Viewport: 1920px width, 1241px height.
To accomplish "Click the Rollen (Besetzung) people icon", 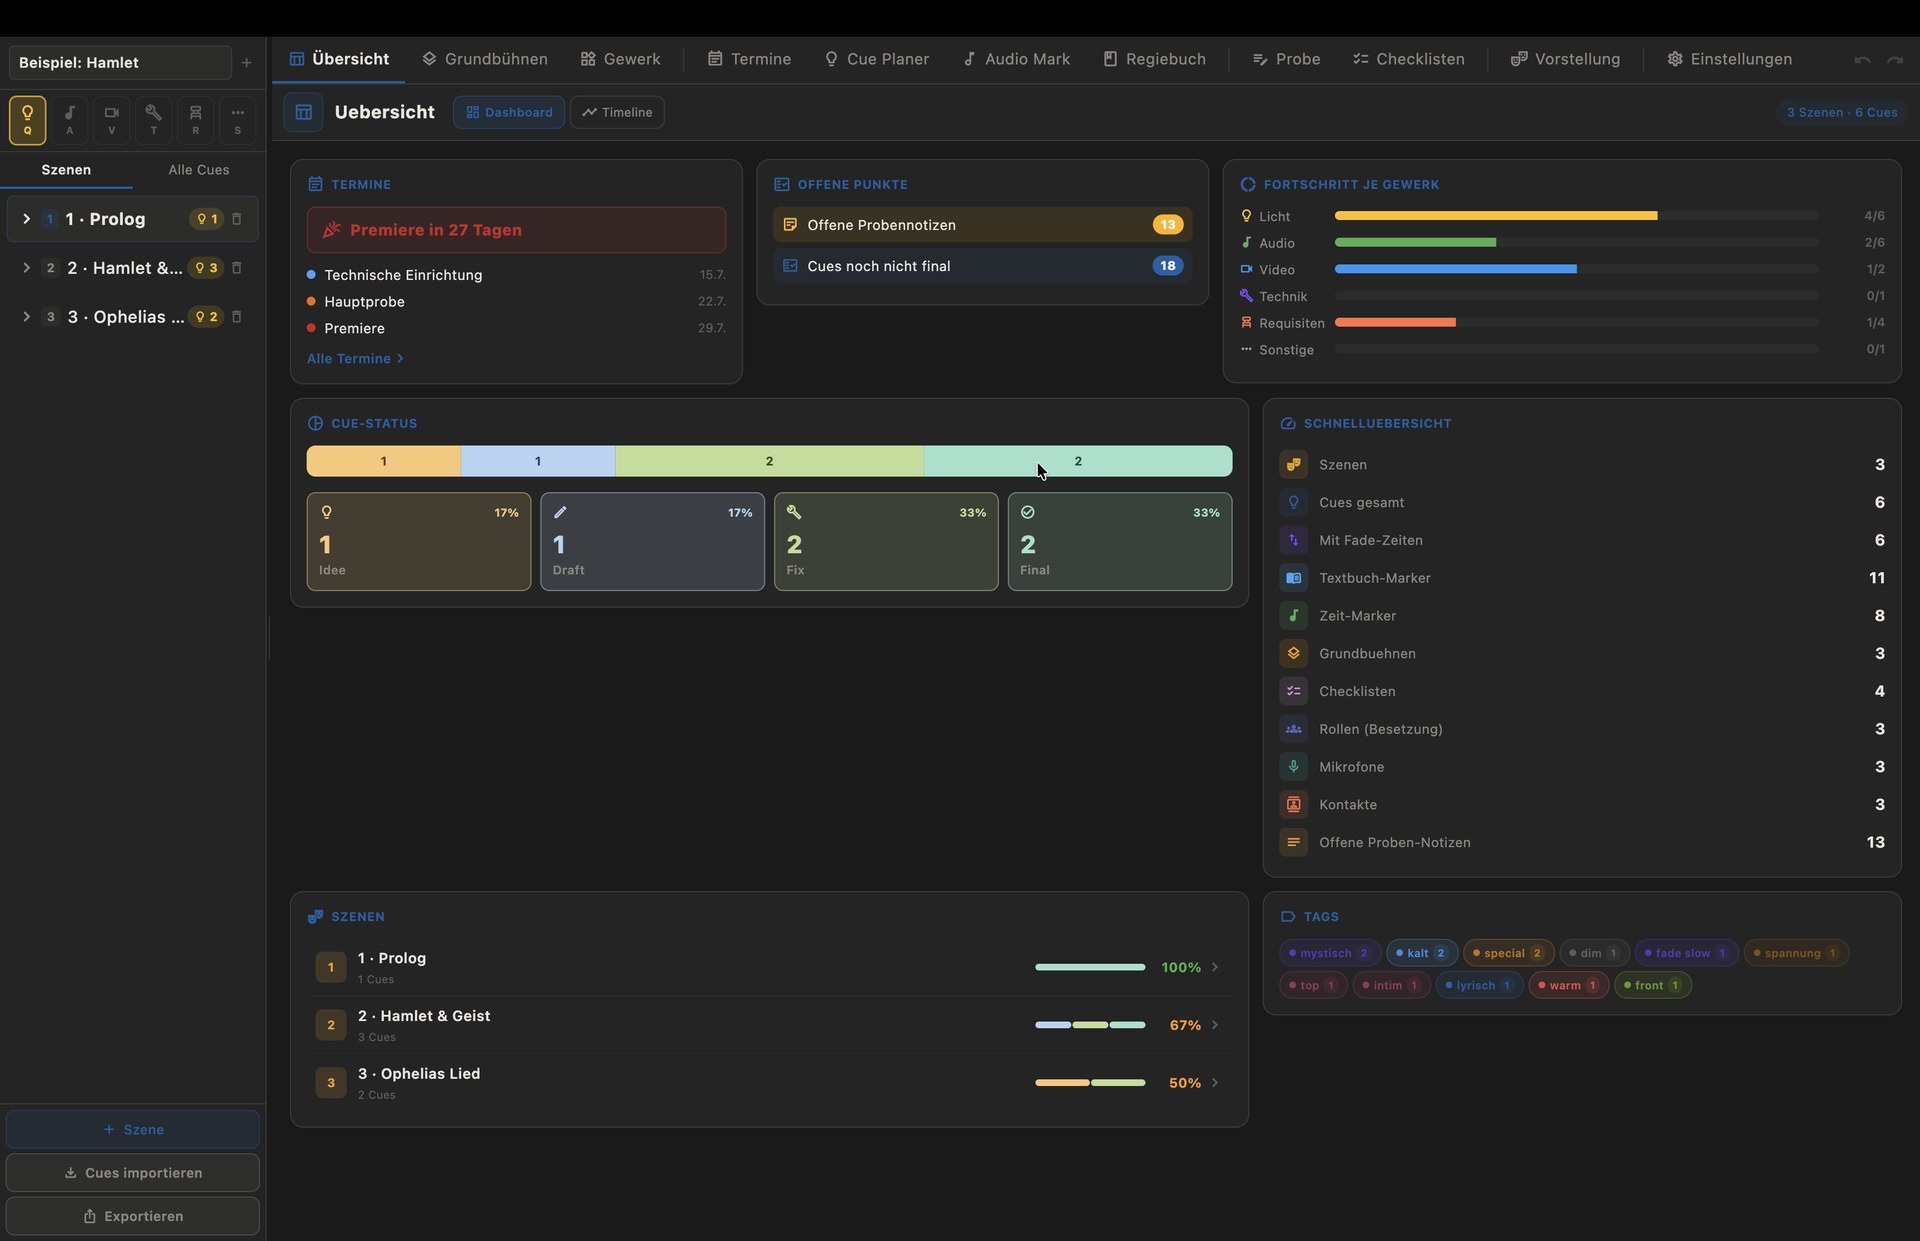I will click(1293, 730).
